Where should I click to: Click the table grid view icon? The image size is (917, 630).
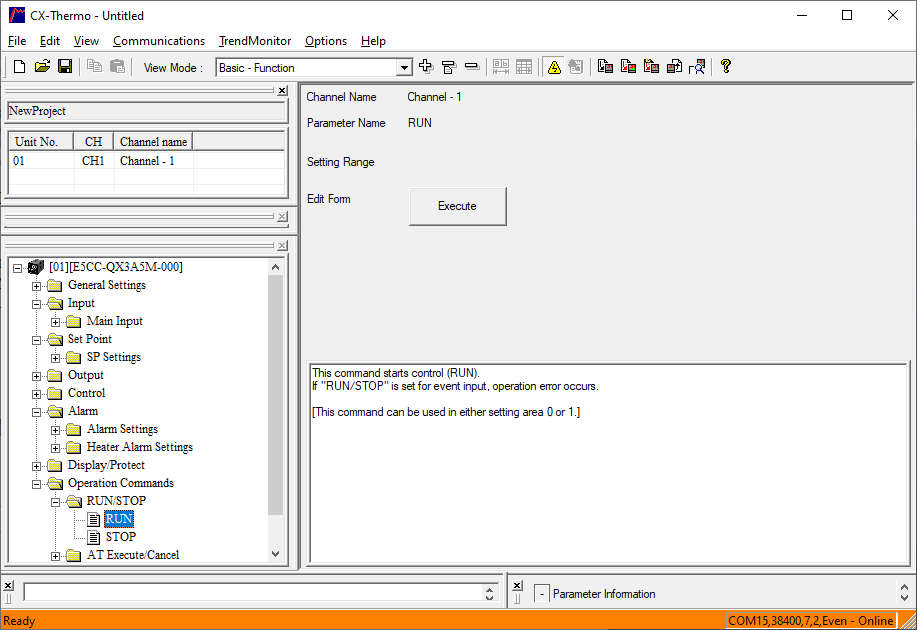(523, 67)
